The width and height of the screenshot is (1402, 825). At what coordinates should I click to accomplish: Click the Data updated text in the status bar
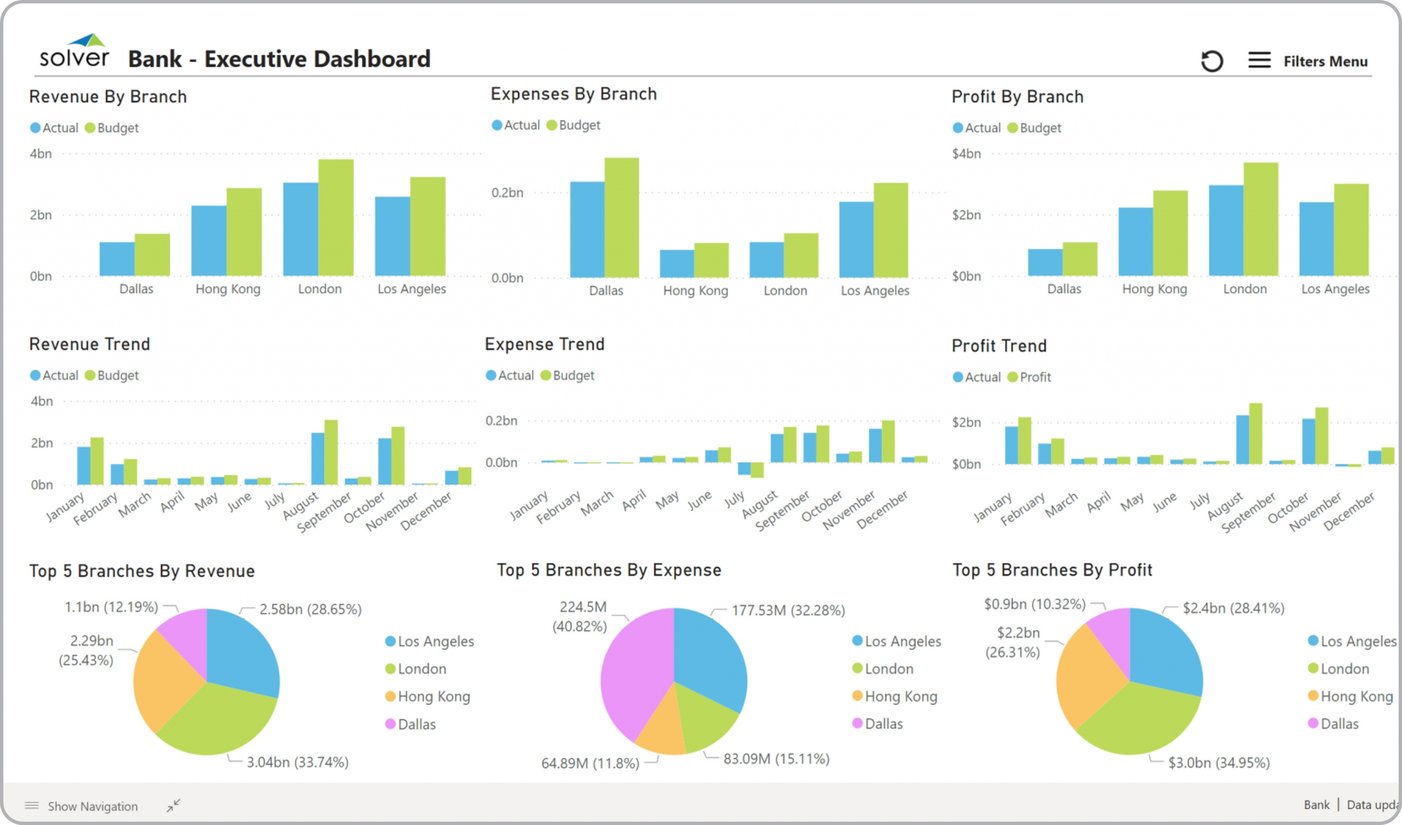point(1374,804)
